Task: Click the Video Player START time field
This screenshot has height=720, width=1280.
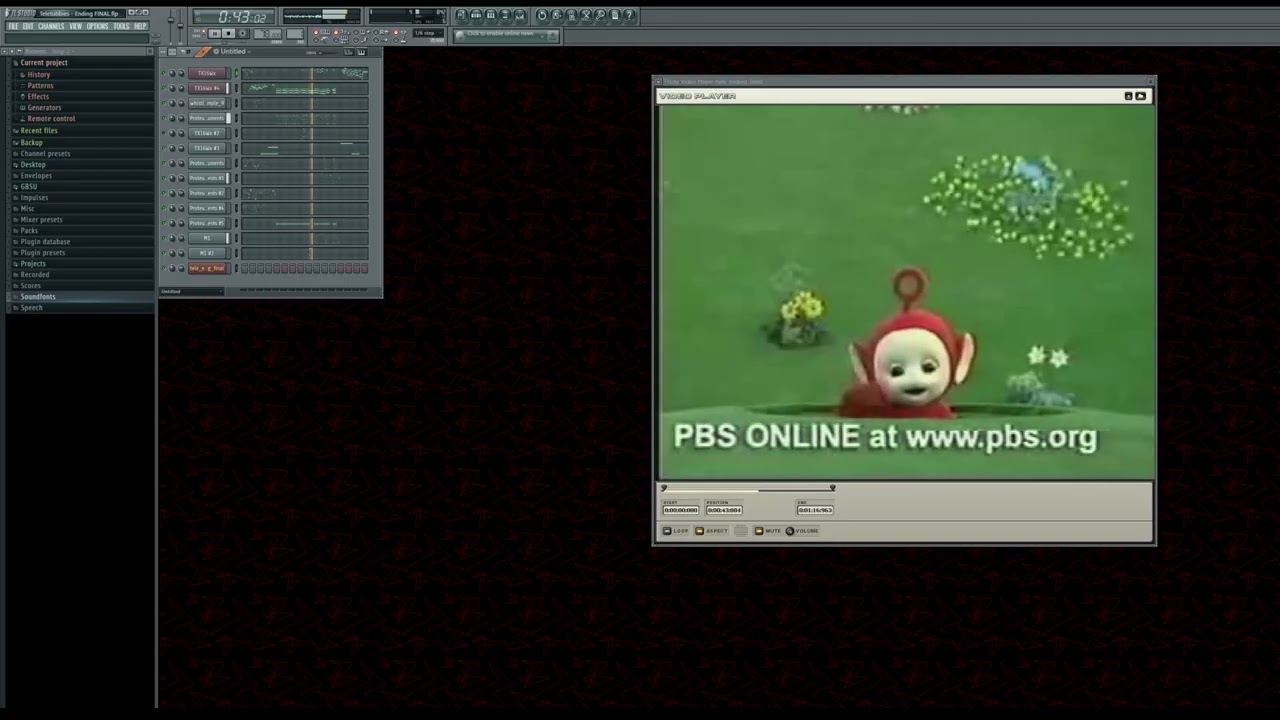Action: [681, 510]
